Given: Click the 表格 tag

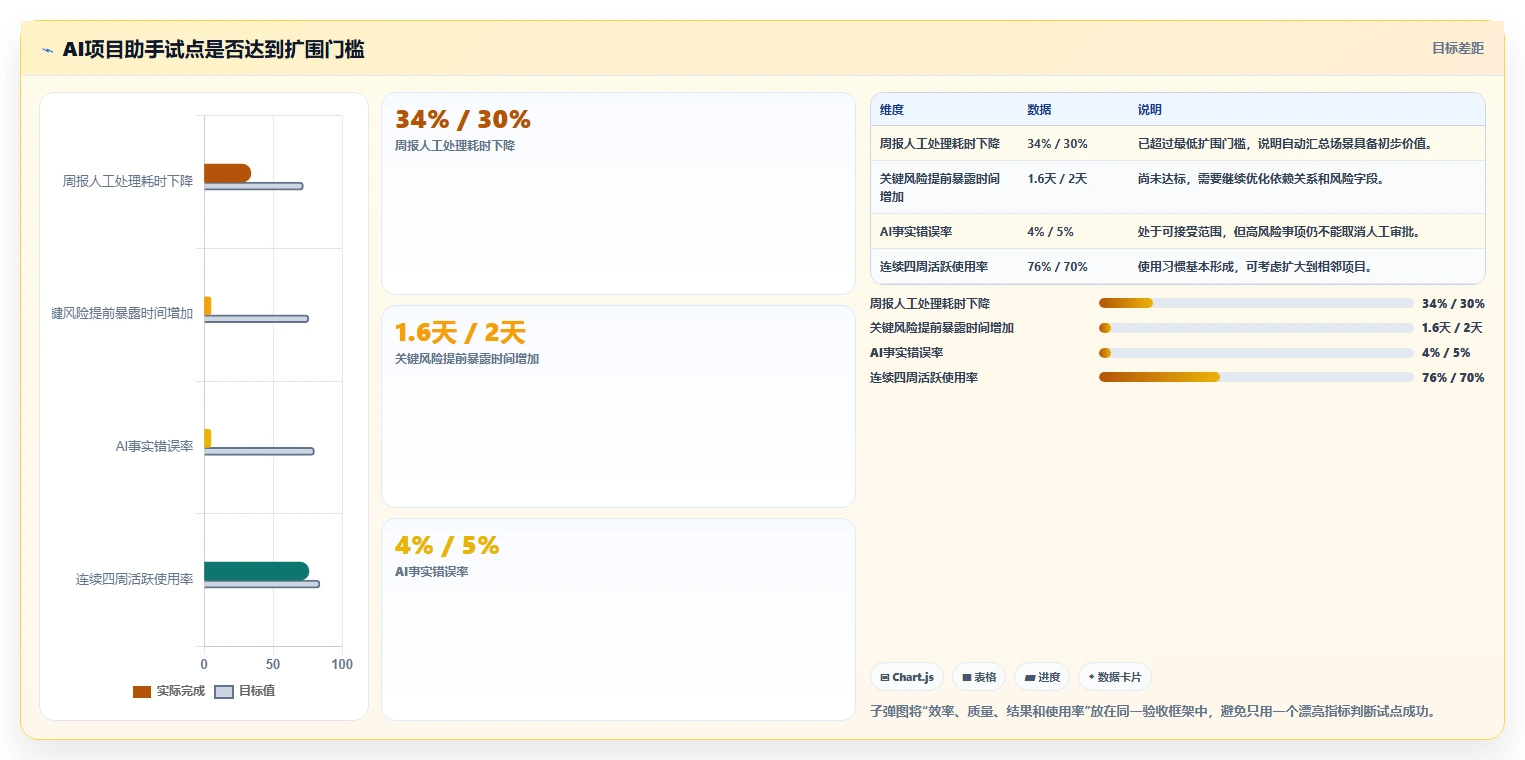Looking at the screenshot, I should click(979, 677).
